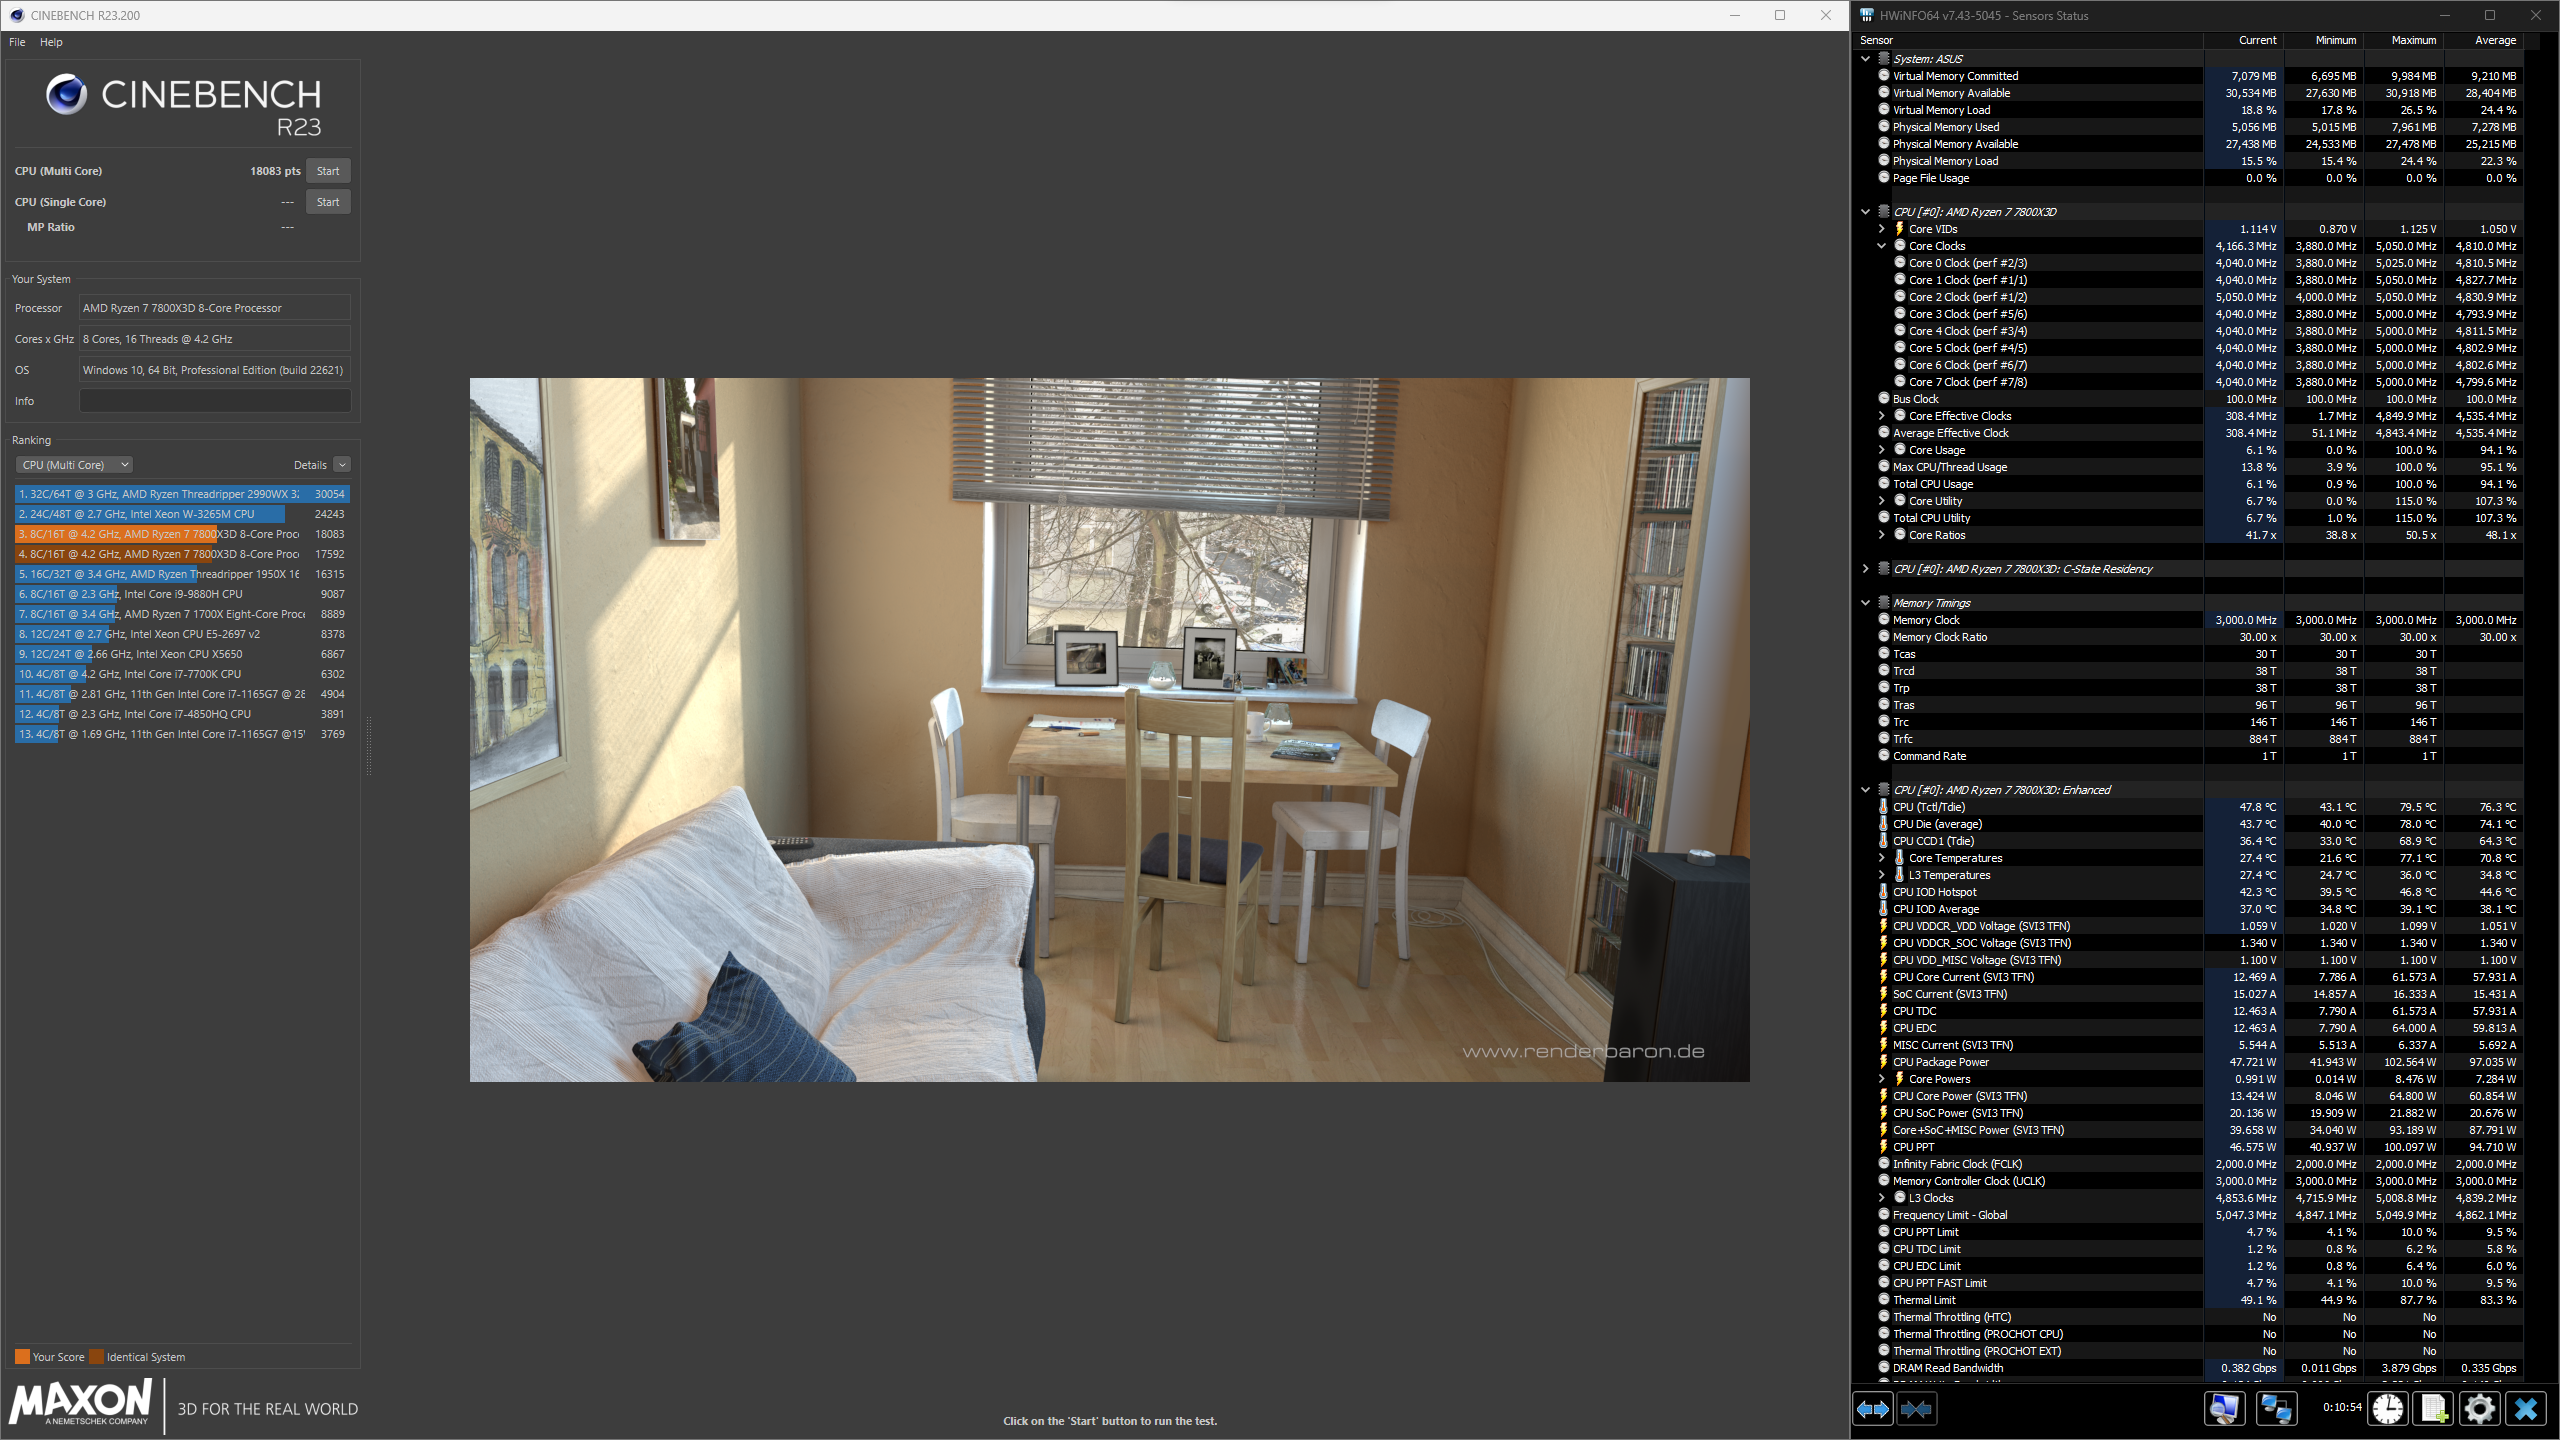Select ranking row Intel Core i9-9880H

(182, 594)
